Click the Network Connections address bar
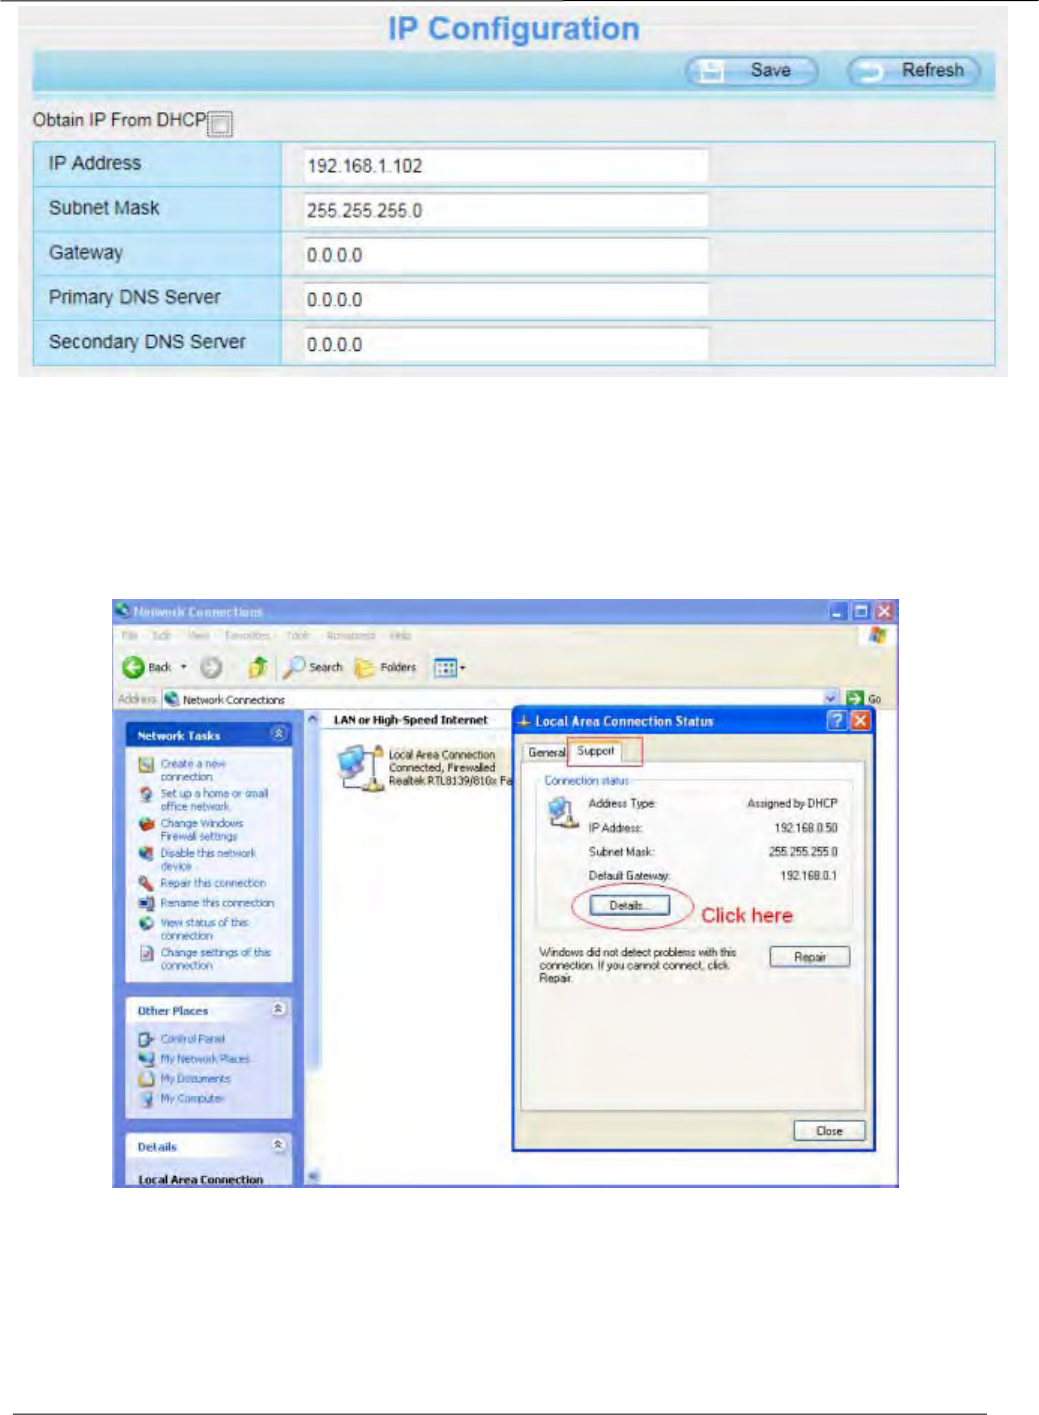The width and height of the screenshot is (1039, 1415). point(500,699)
